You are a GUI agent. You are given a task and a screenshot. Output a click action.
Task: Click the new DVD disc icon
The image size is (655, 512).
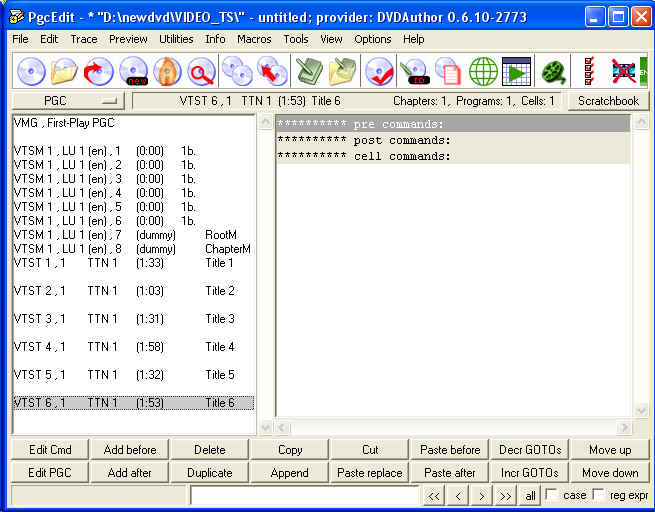tap(133, 71)
